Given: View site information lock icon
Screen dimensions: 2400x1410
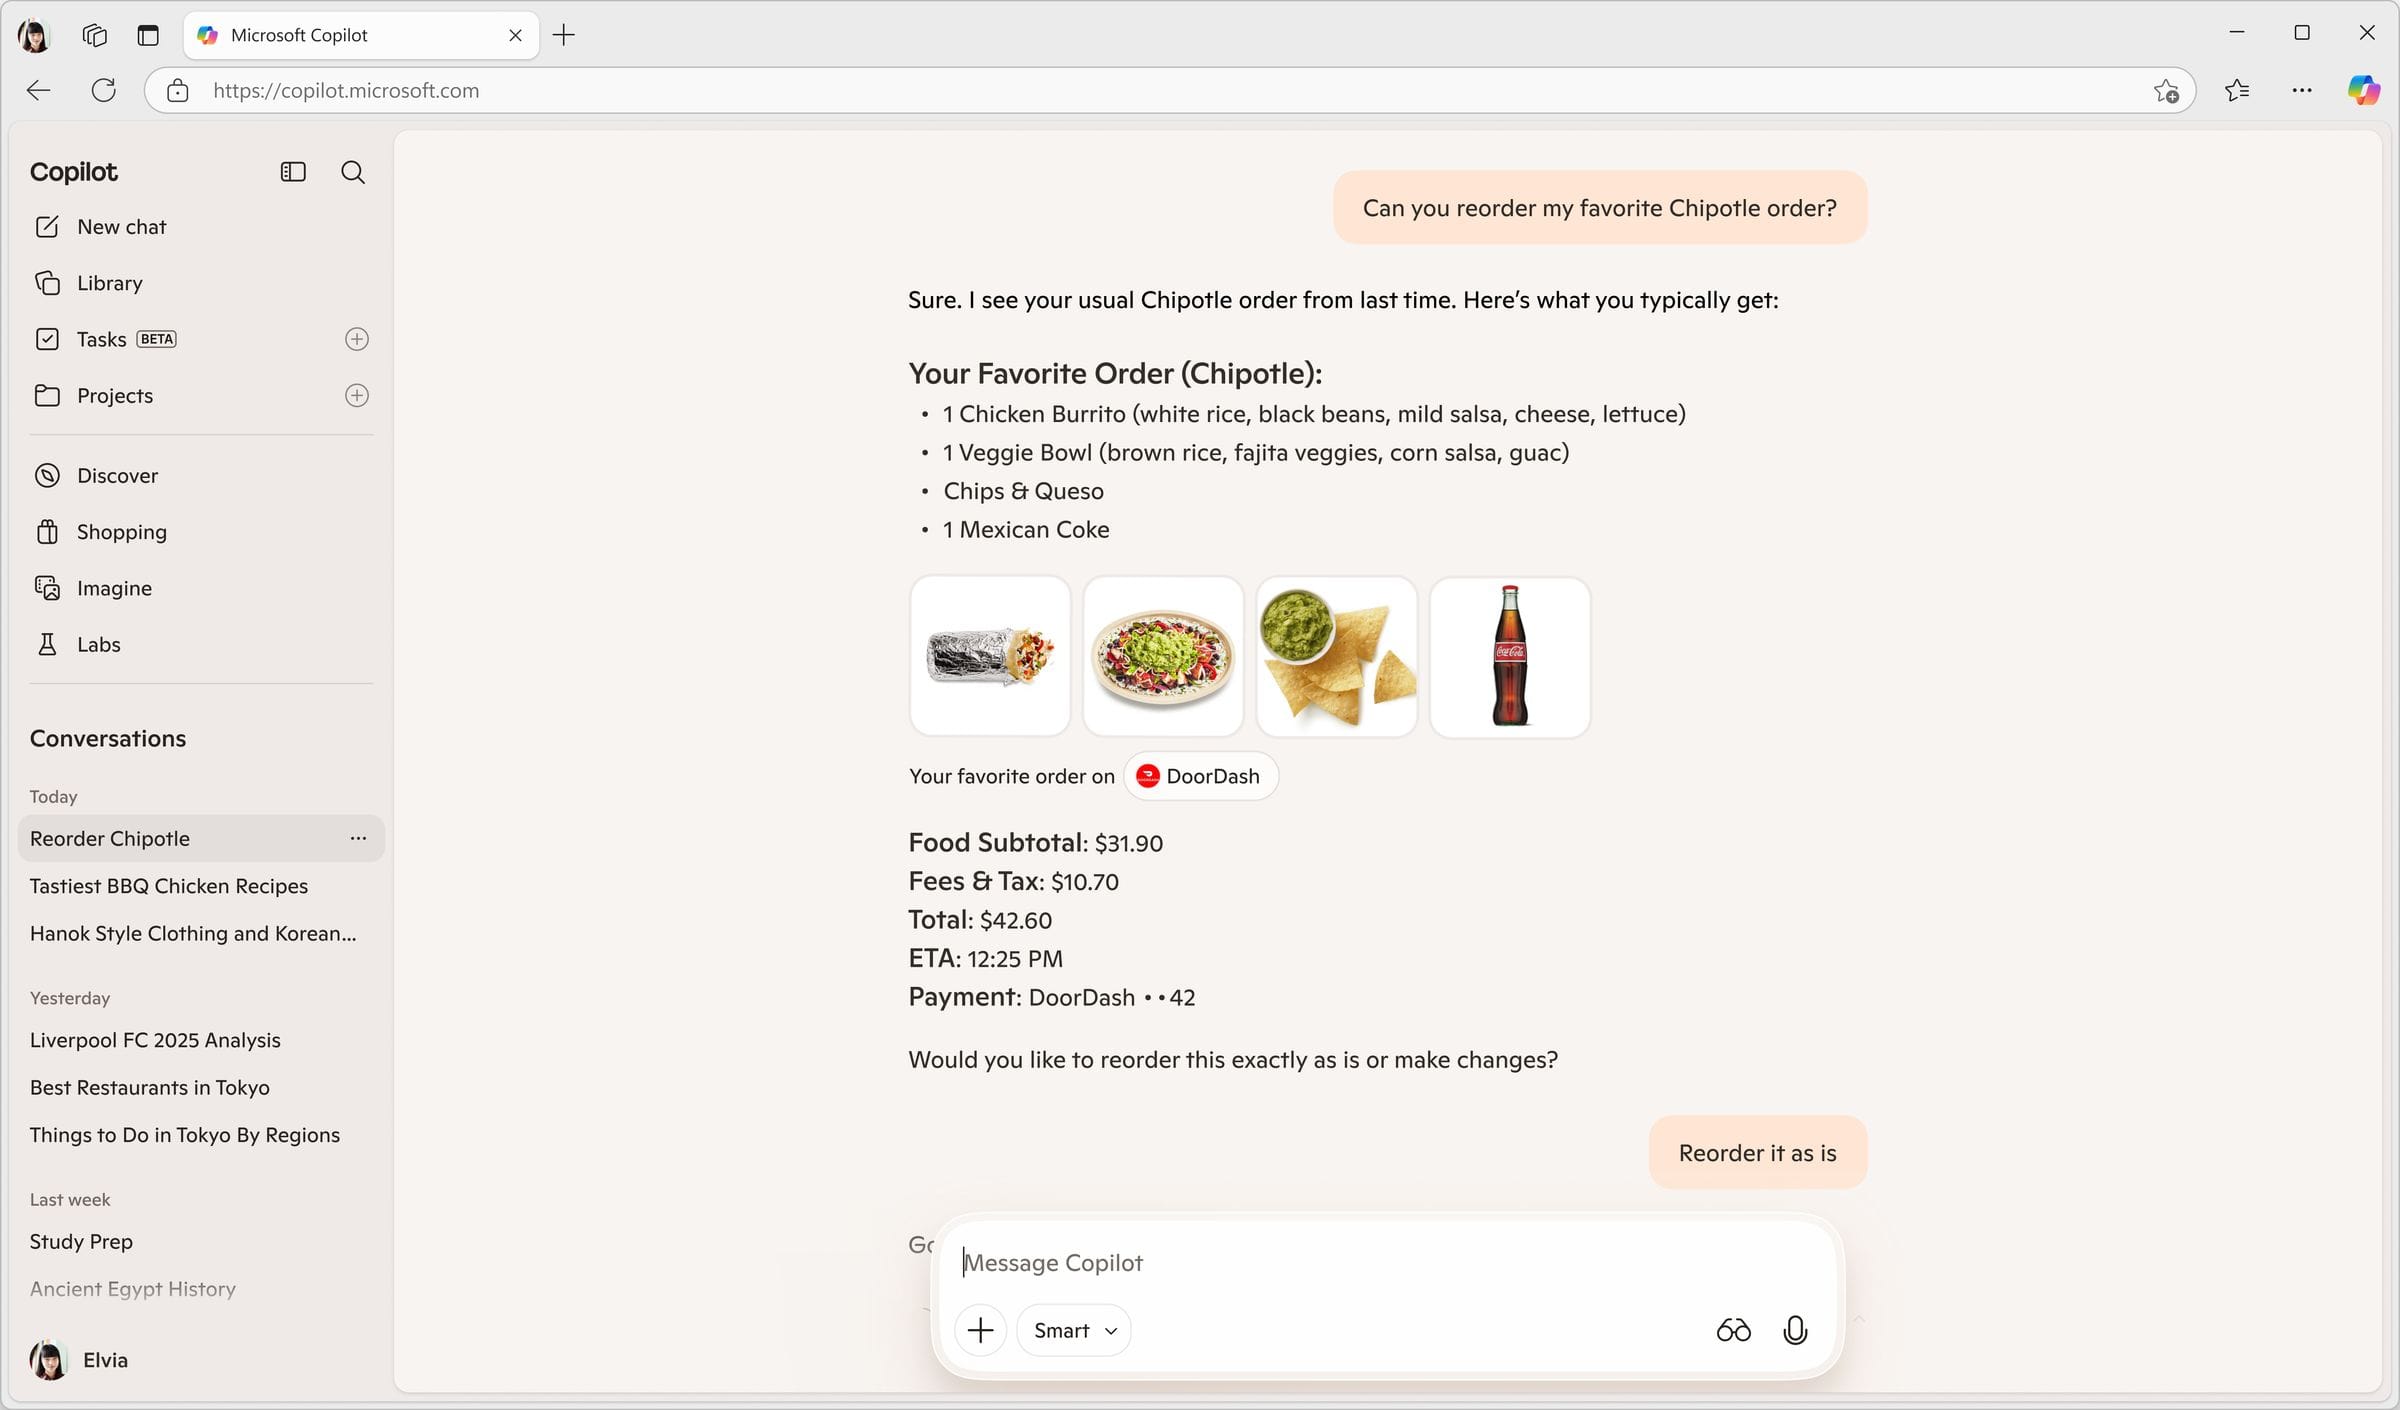Looking at the screenshot, I should point(178,90).
